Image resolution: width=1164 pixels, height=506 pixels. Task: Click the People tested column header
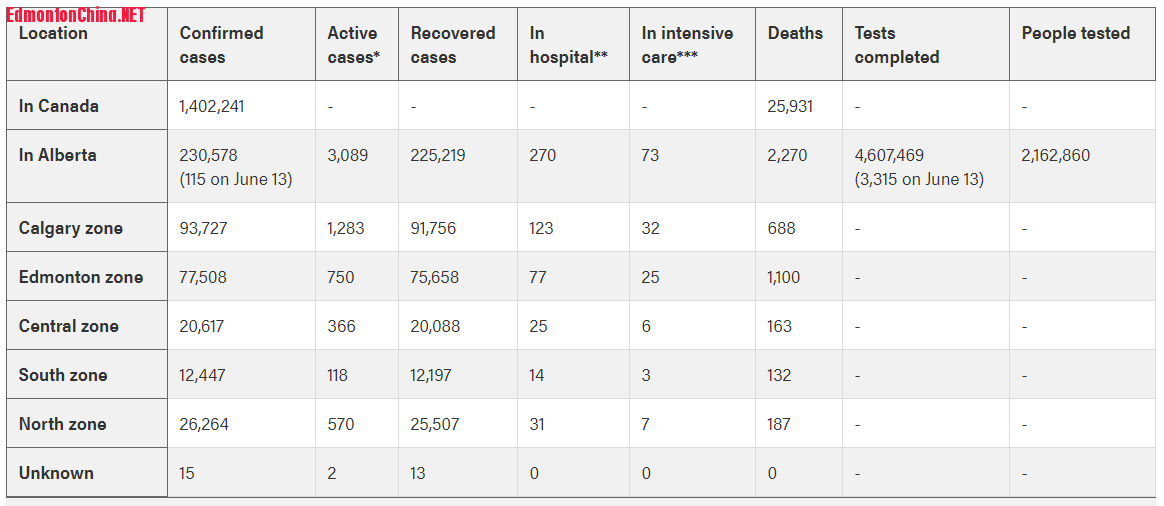click(x=1075, y=33)
